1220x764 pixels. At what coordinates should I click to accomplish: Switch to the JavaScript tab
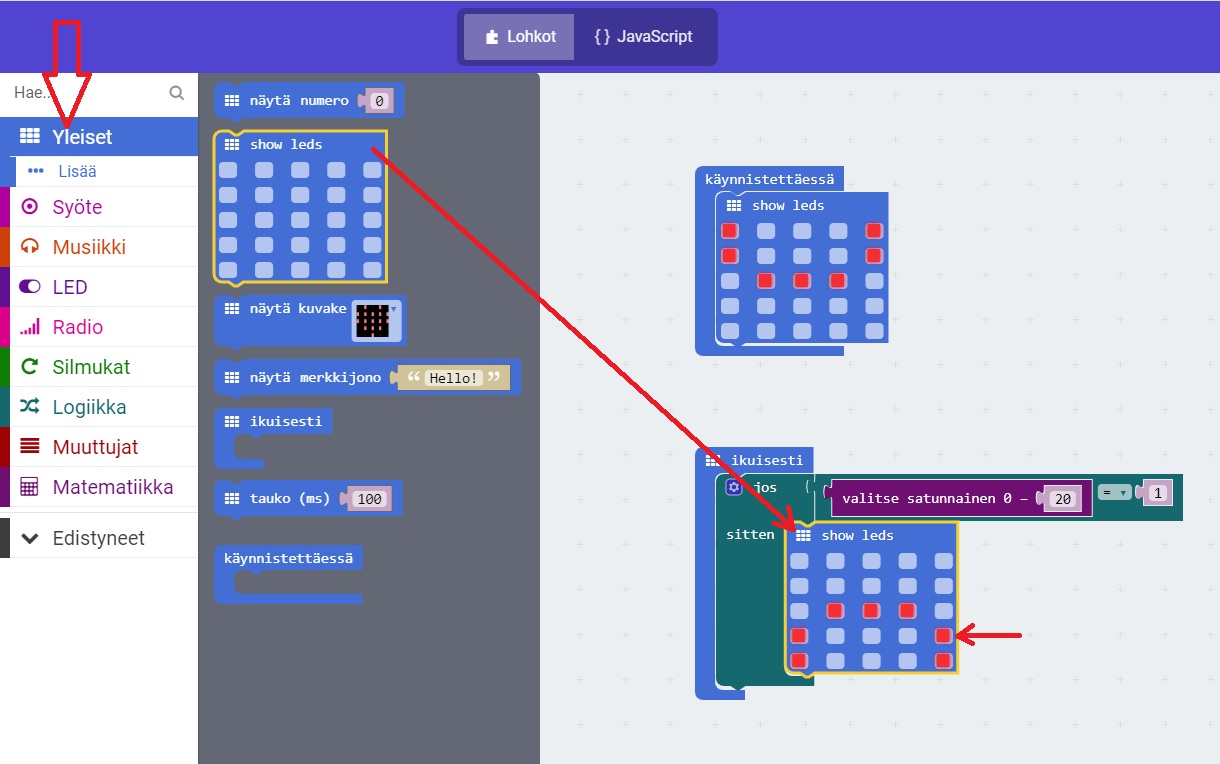[x=643, y=37]
